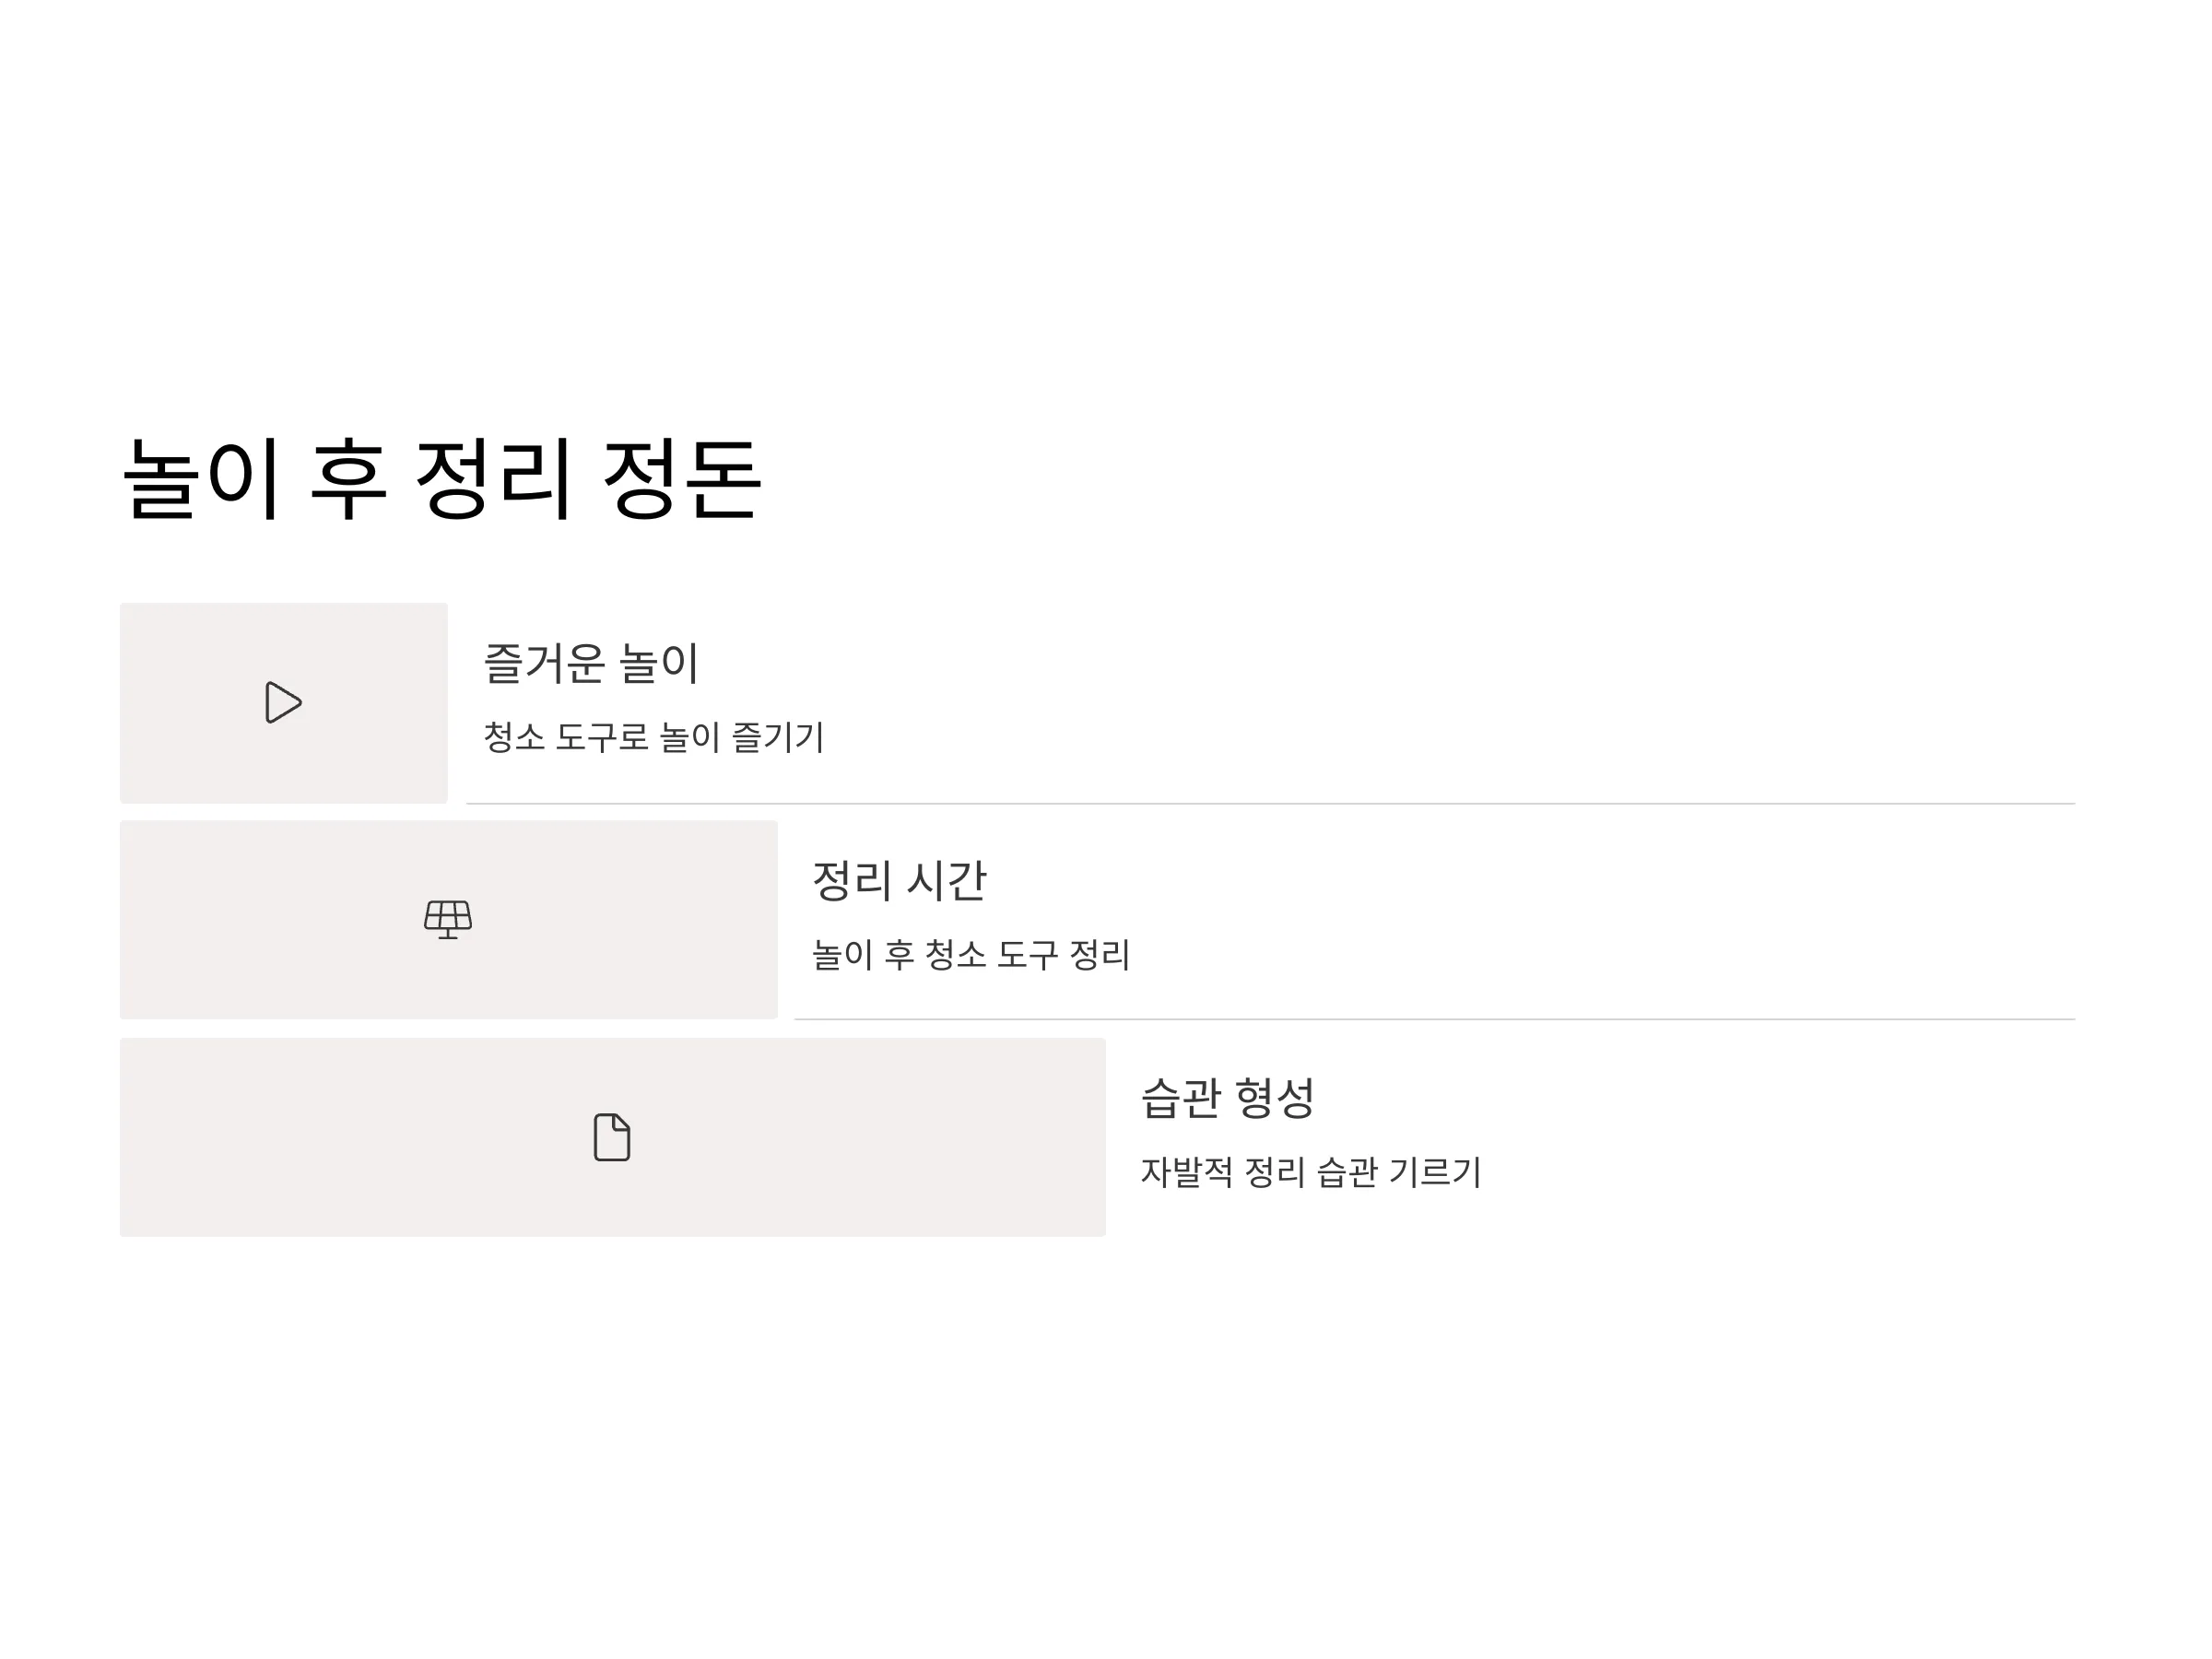Click the solar panel grid icon
The height and width of the screenshot is (1659, 2212).
pos(448,919)
